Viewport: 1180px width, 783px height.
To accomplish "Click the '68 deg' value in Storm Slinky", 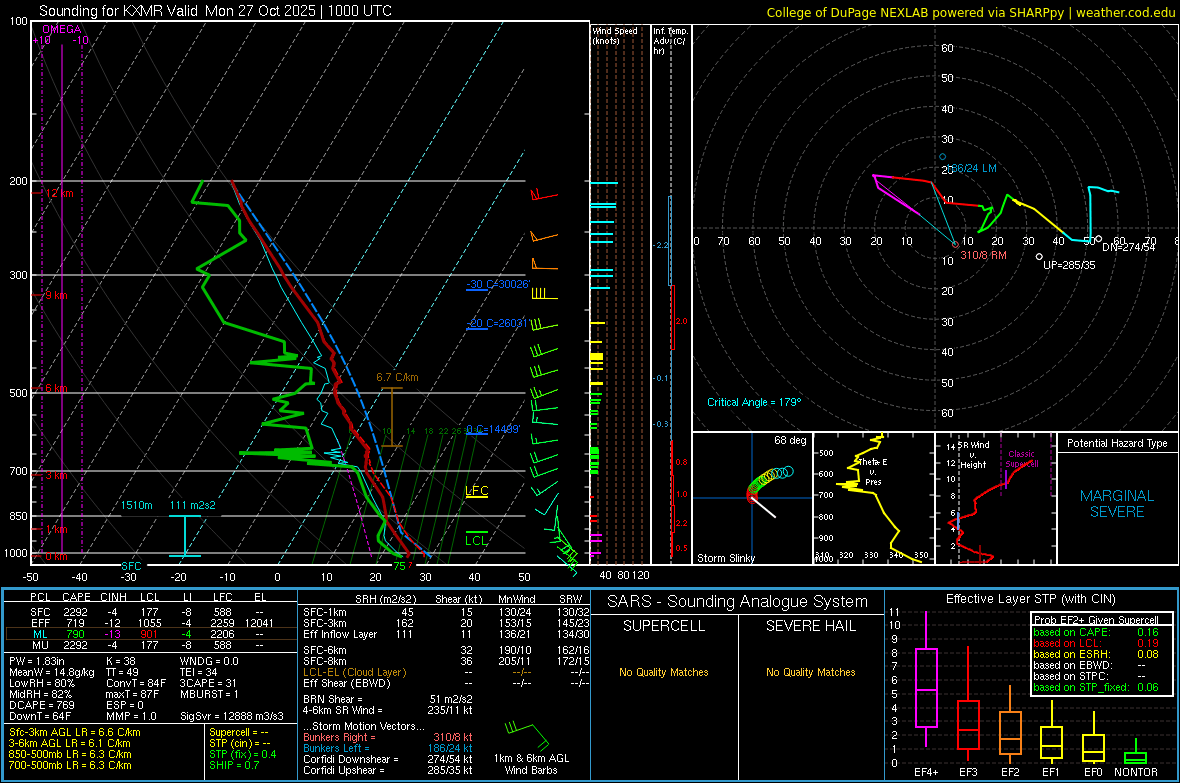I will pyautogui.click(x=790, y=440).
